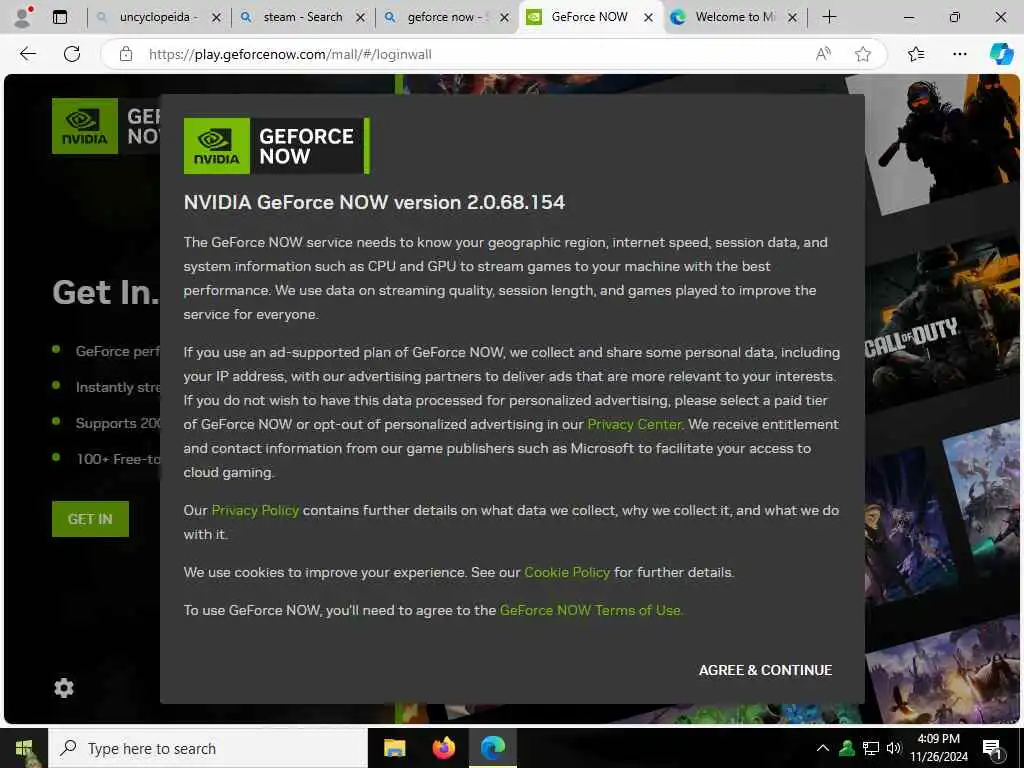This screenshot has height=768, width=1024.
Task: Close the steam - Search tab
Action: click(360, 18)
